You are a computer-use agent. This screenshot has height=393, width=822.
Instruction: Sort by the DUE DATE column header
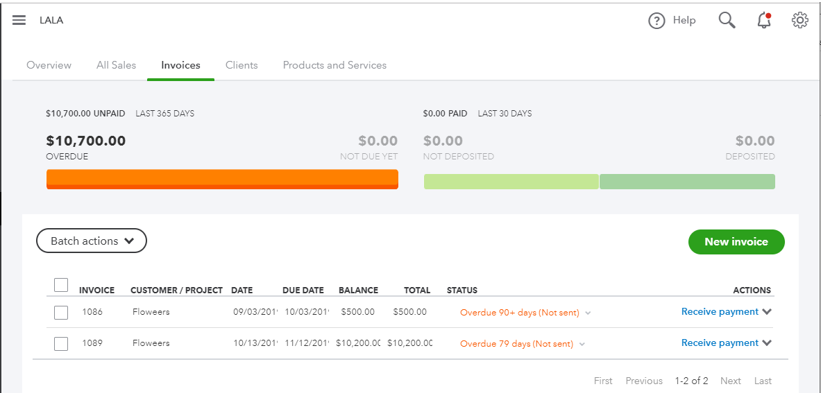pyautogui.click(x=303, y=290)
